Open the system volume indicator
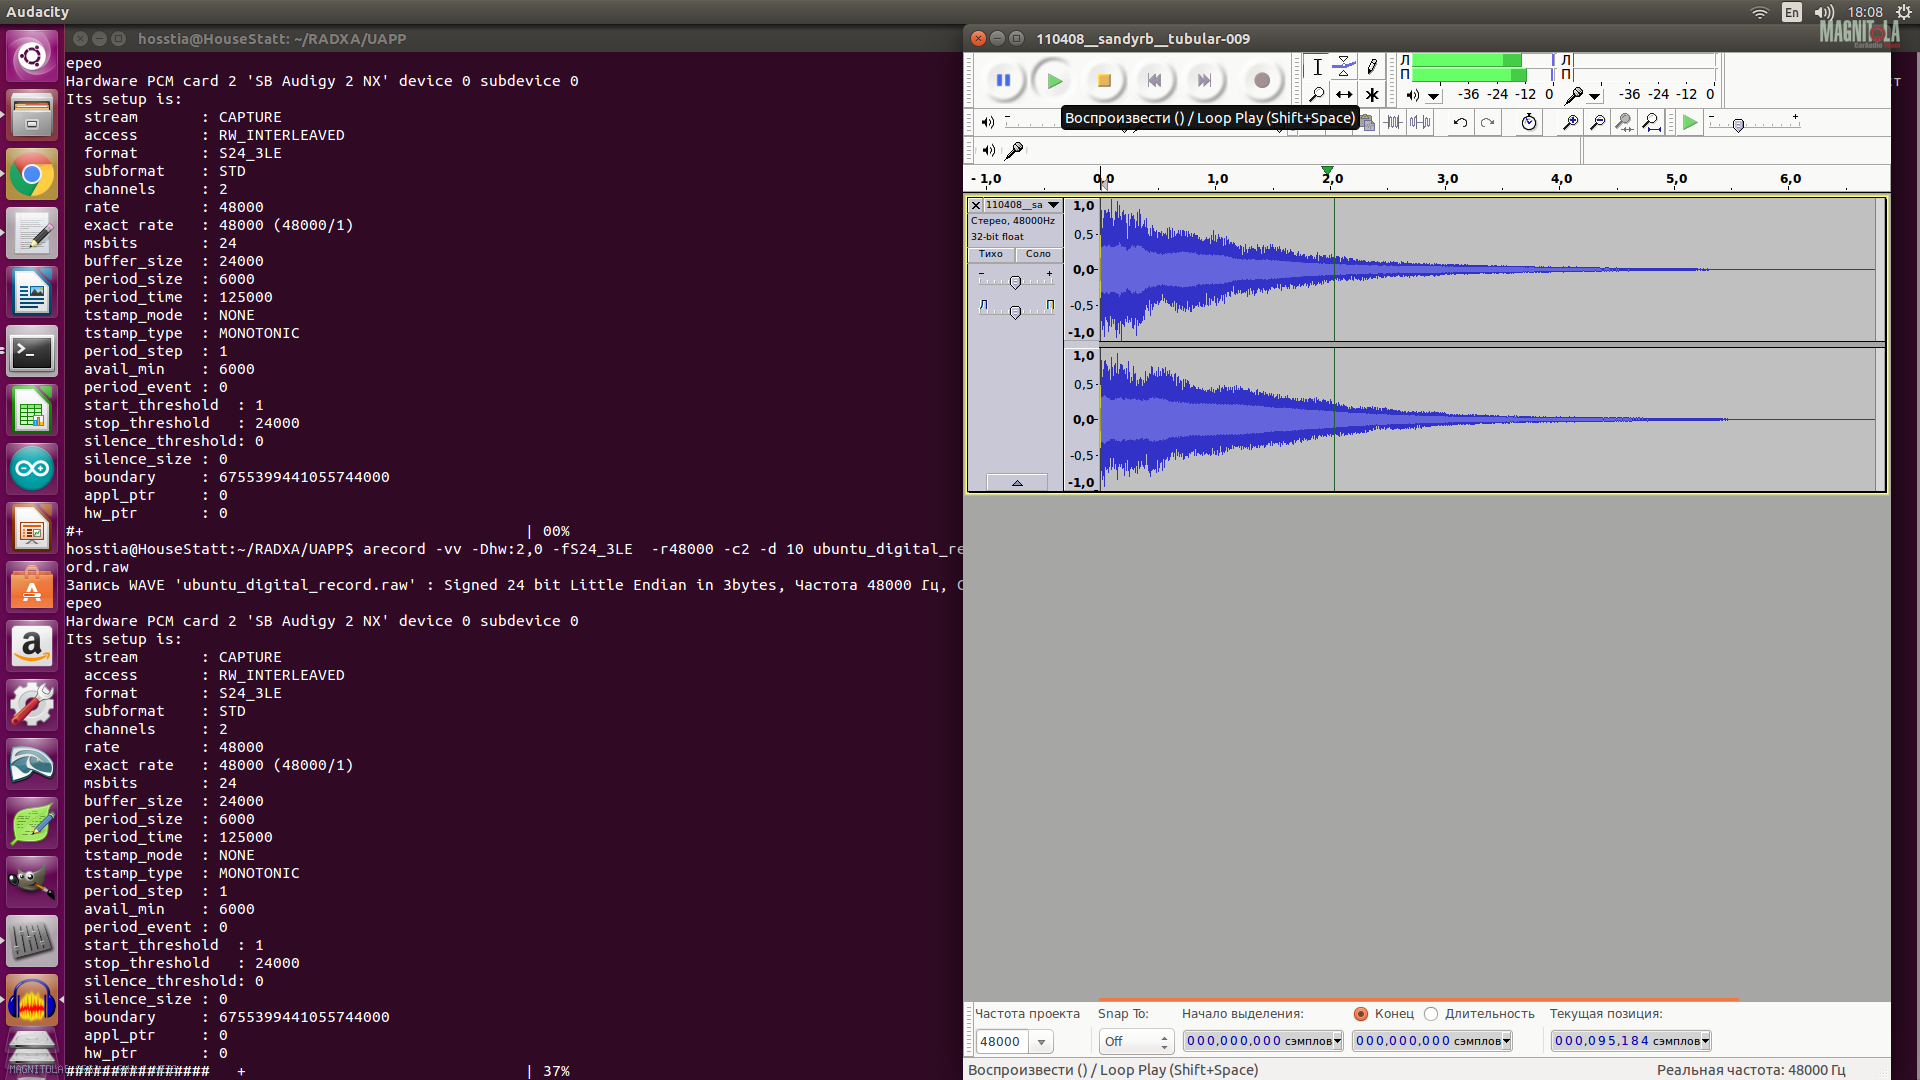Image resolution: width=1920 pixels, height=1080 pixels. coord(1825,12)
